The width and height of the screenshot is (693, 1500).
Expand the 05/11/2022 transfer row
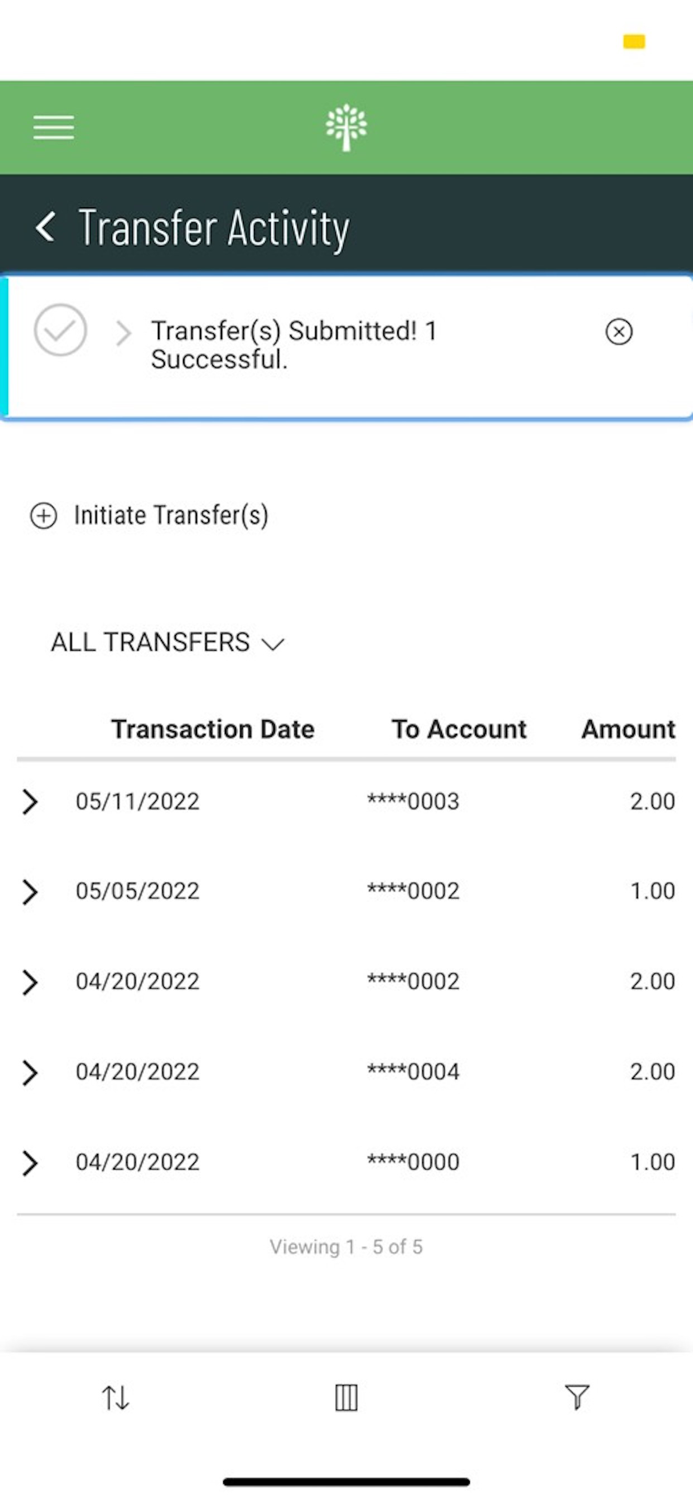click(x=29, y=801)
